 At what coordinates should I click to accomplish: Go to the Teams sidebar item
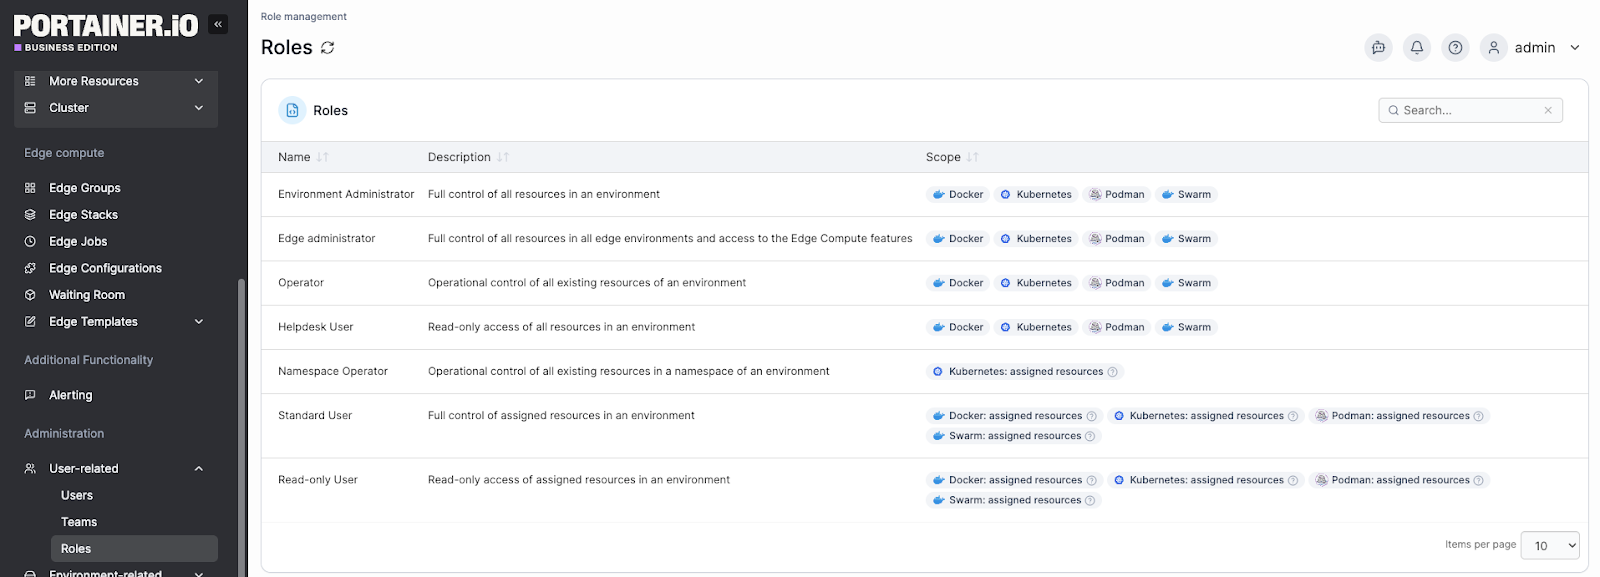point(79,522)
